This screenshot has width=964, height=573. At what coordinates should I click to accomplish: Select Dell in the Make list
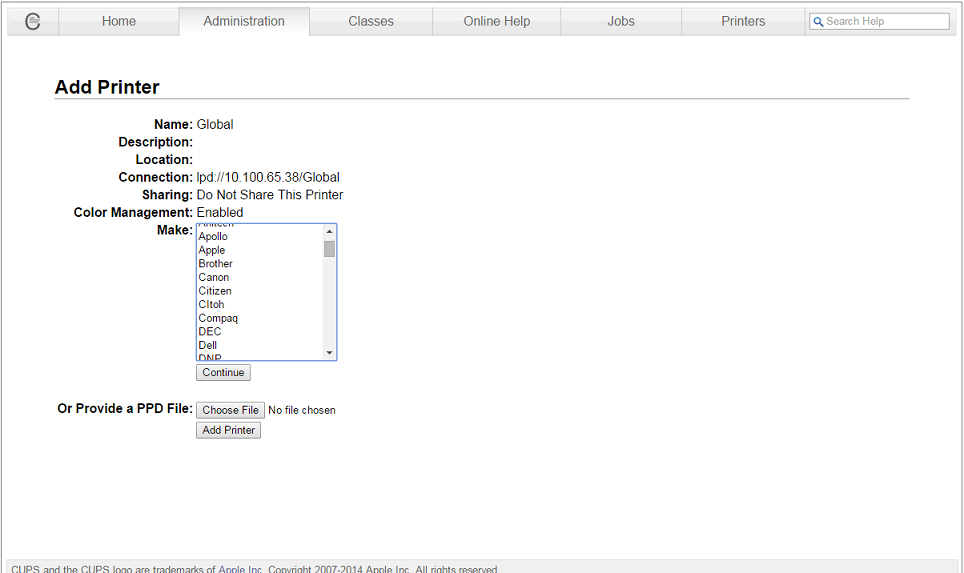click(x=260, y=346)
